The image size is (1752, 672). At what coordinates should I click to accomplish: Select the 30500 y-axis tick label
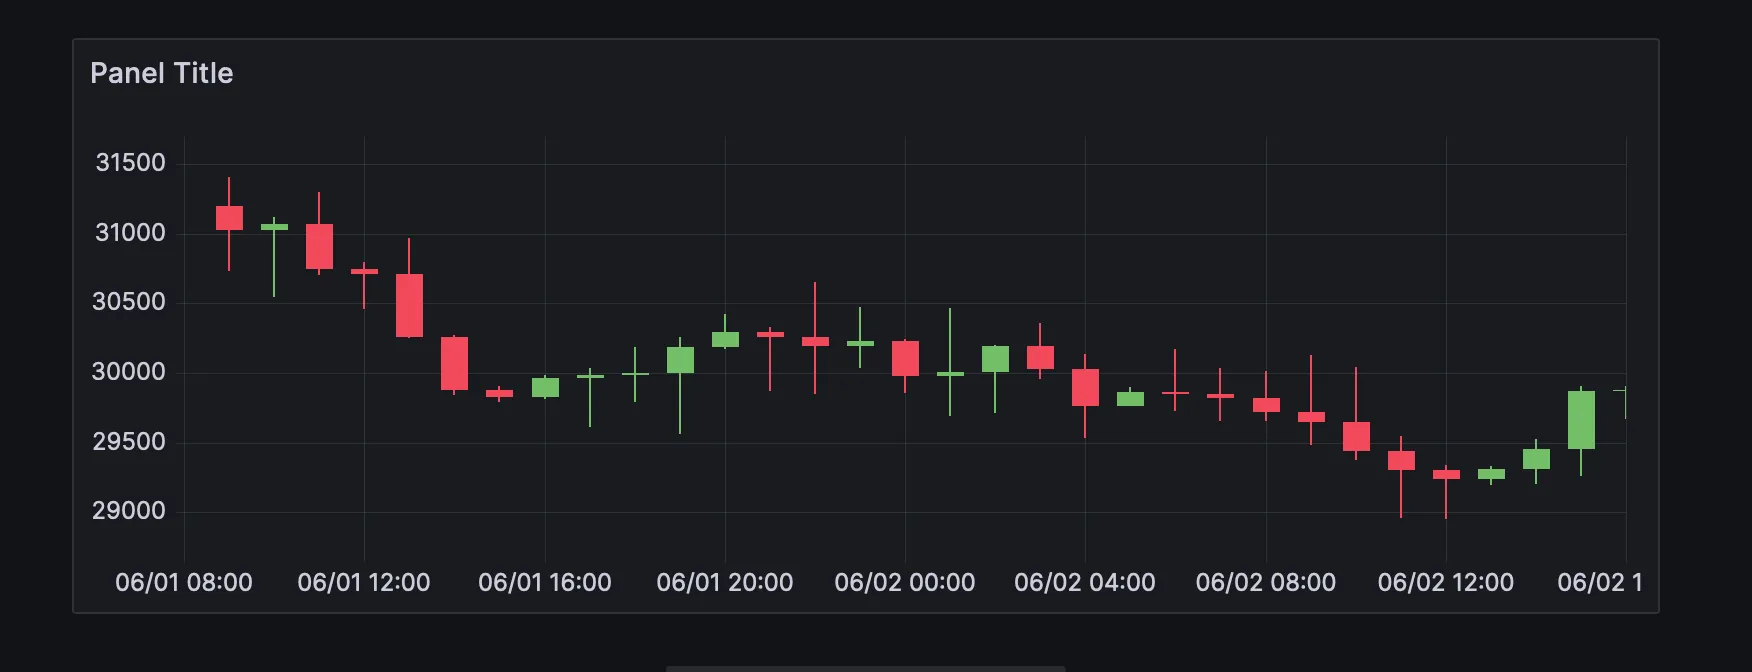129,302
